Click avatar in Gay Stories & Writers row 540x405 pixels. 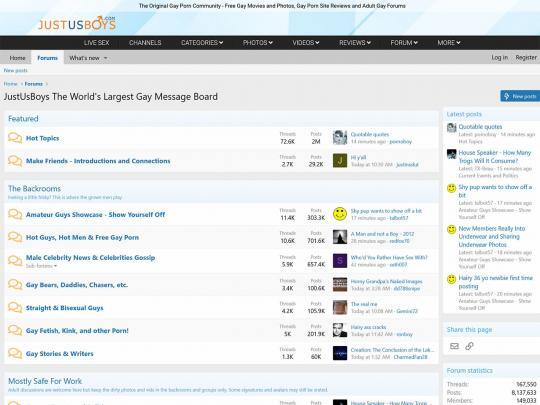[x=340, y=353]
